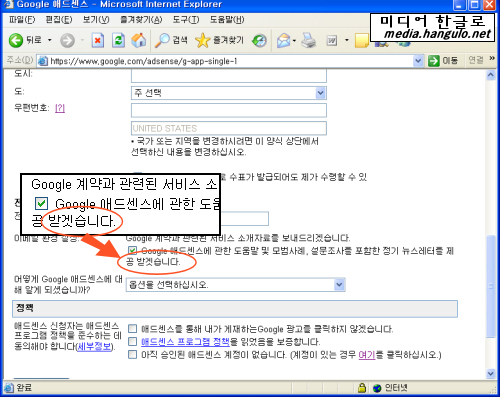Open the Mail envelope icon
This screenshot has width=500, height=397.
tap(284, 41)
